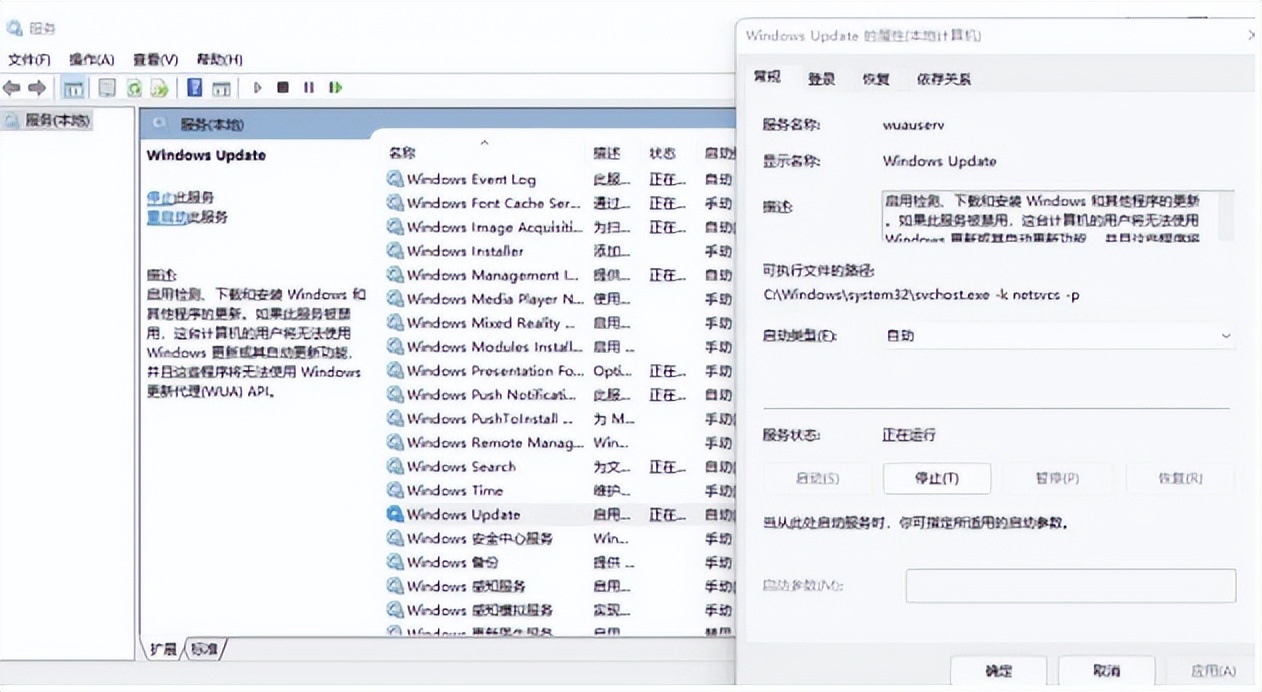Open the 依存关系 tab in properties dialog
Viewport: 1262px width, 692px height.
[943, 78]
